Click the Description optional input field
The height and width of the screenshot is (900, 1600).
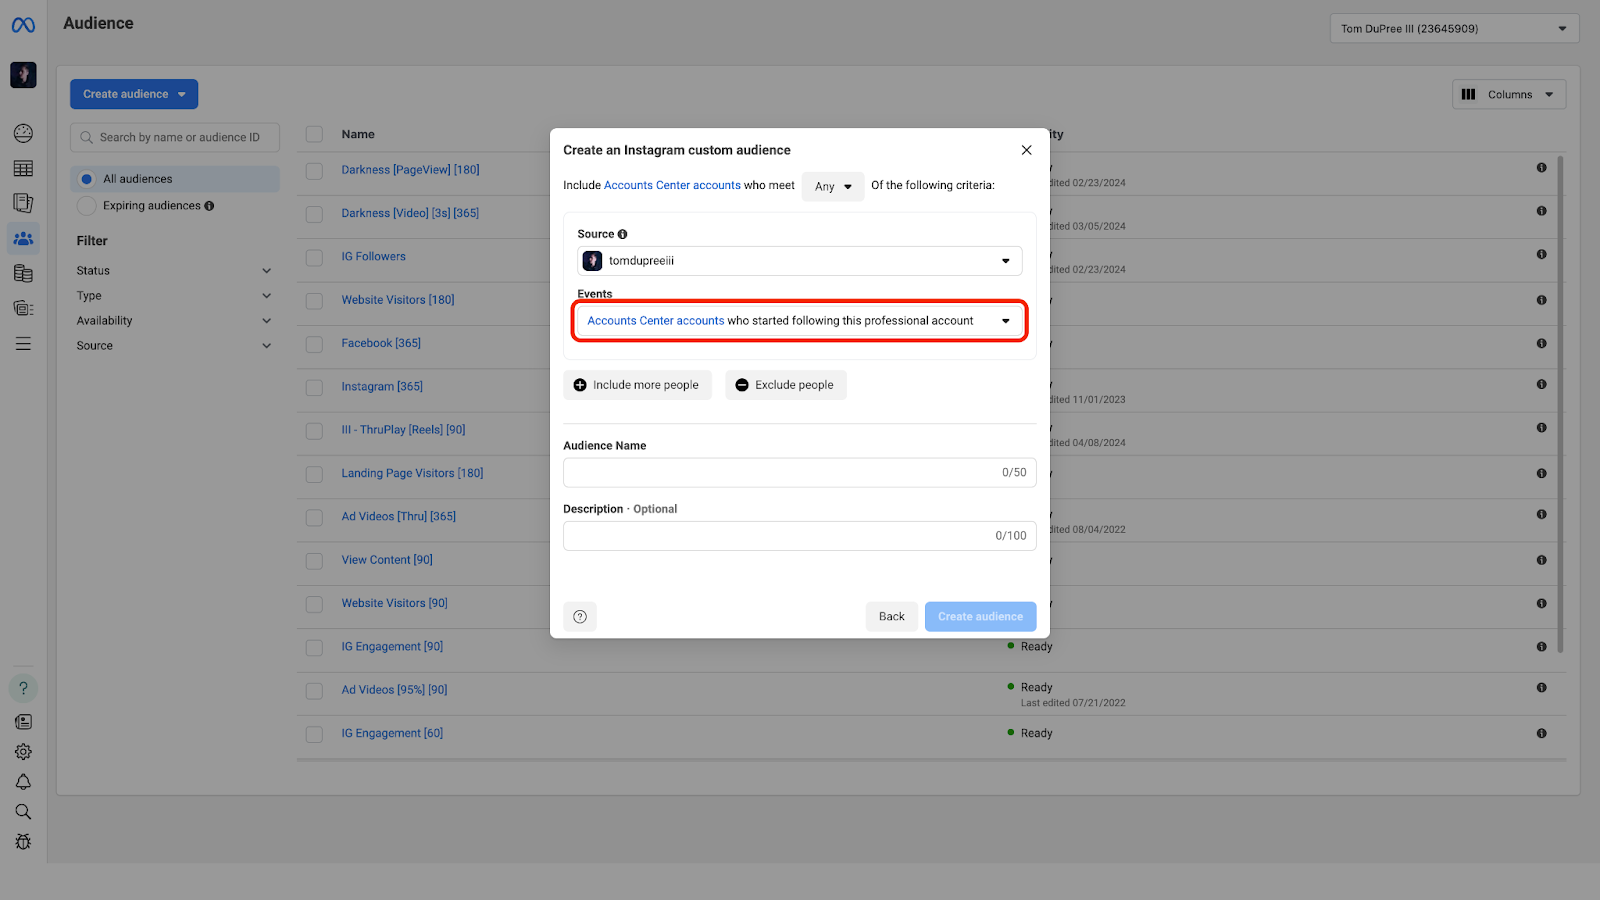coord(800,536)
